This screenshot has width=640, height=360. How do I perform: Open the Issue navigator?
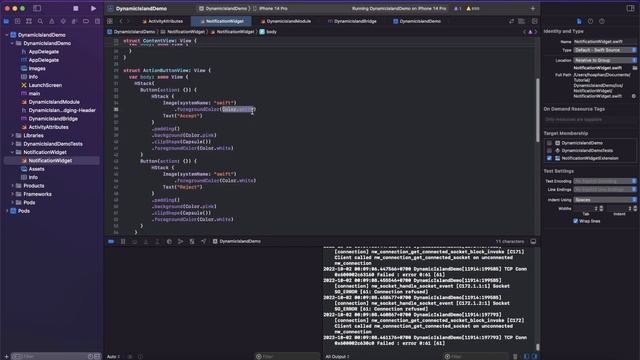click(51, 21)
